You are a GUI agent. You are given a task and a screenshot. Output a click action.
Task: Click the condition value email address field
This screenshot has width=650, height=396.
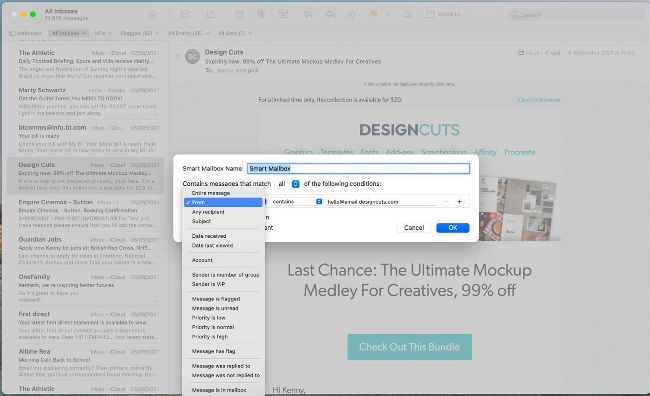point(381,202)
